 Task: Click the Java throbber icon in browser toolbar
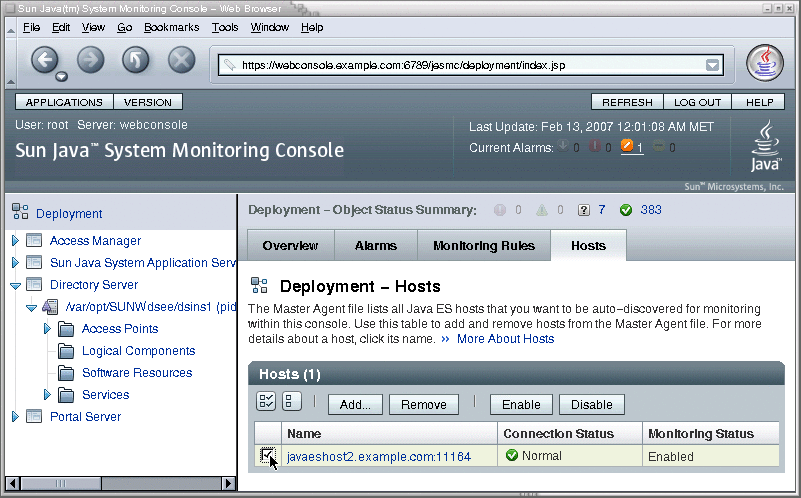[x=765, y=63]
